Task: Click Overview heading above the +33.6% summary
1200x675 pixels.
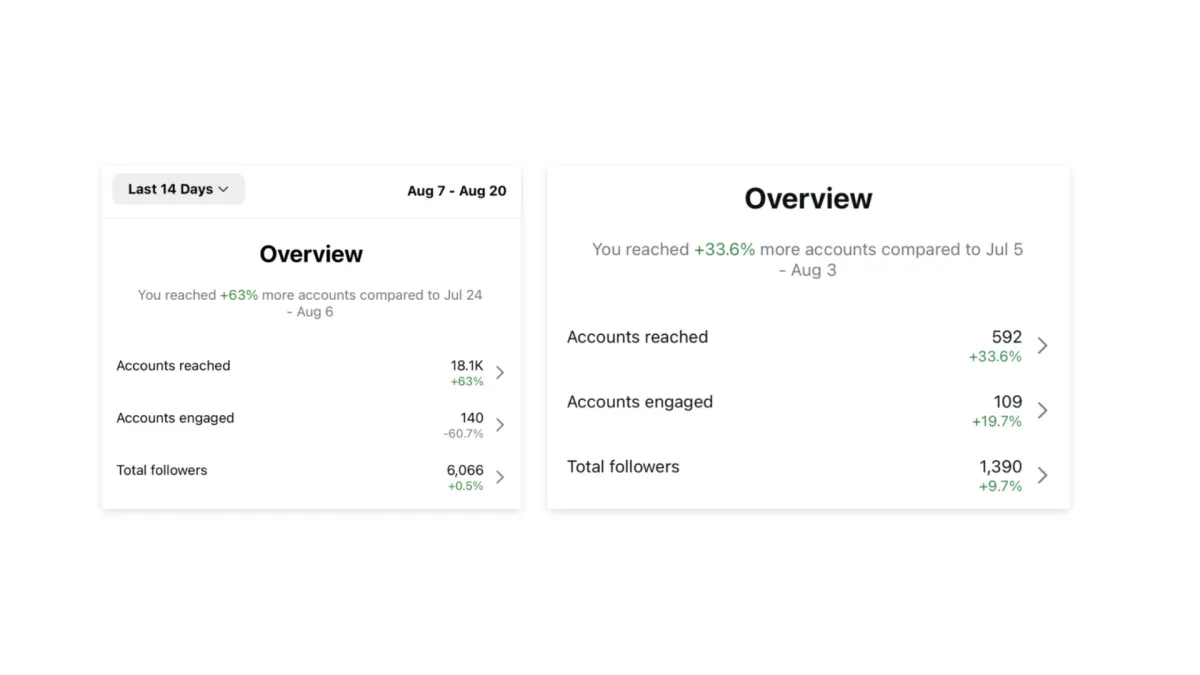Action: [808, 198]
